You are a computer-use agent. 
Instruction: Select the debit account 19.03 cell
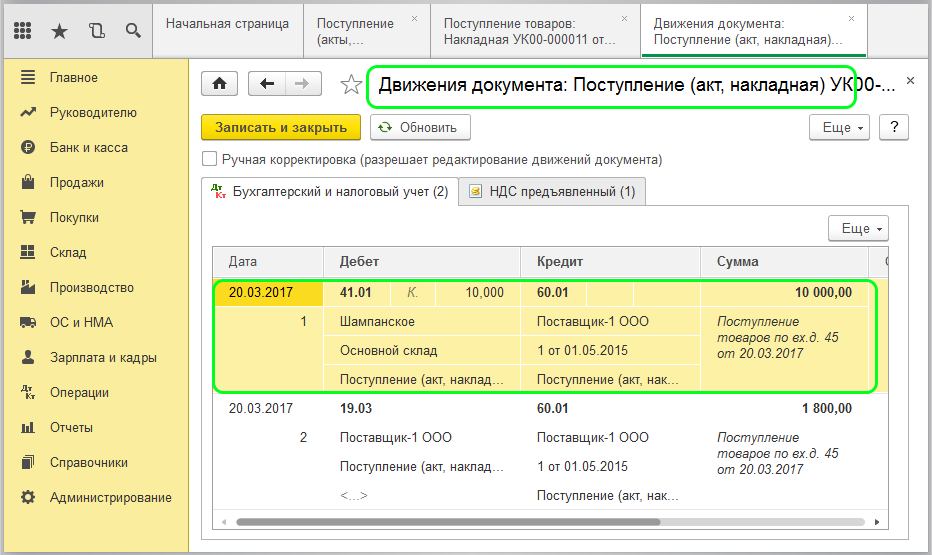pos(357,408)
